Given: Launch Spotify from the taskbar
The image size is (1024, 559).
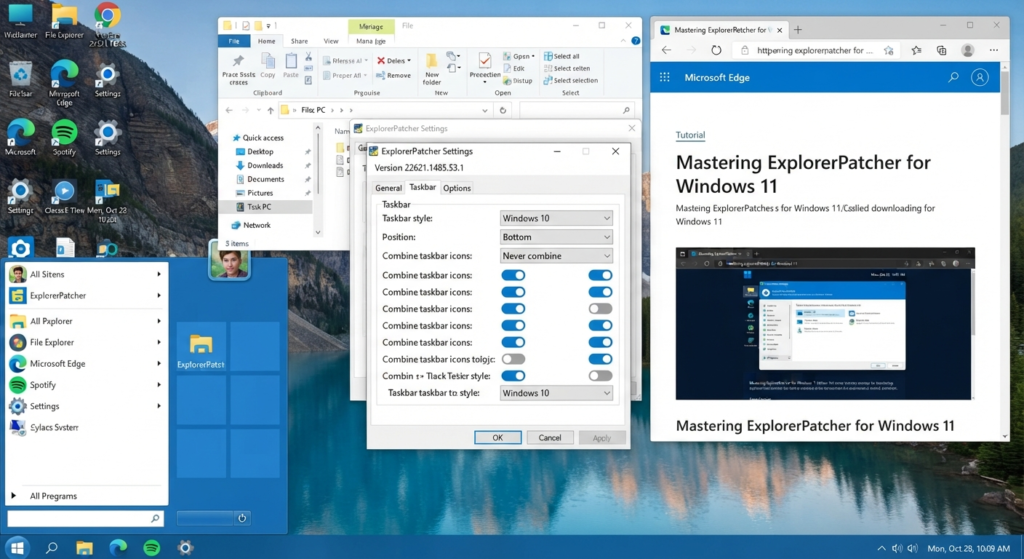Looking at the screenshot, I should point(152,548).
